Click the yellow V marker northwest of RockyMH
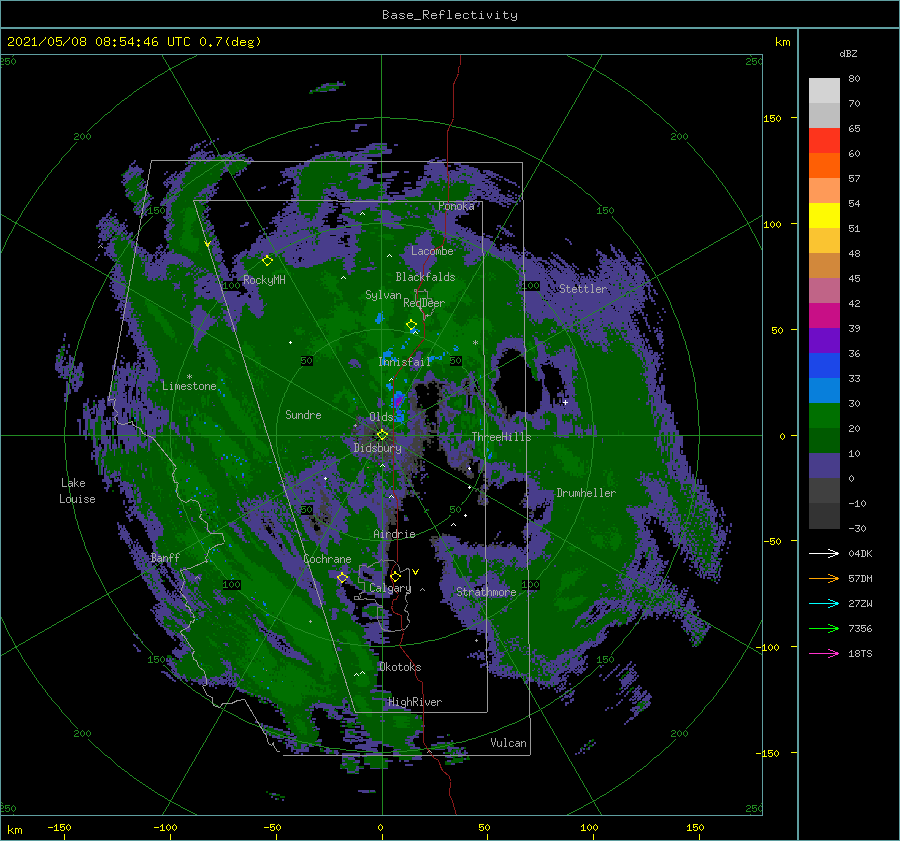This screenshot has height=841, width=900. pyautogui.click(x=207, y=244)
